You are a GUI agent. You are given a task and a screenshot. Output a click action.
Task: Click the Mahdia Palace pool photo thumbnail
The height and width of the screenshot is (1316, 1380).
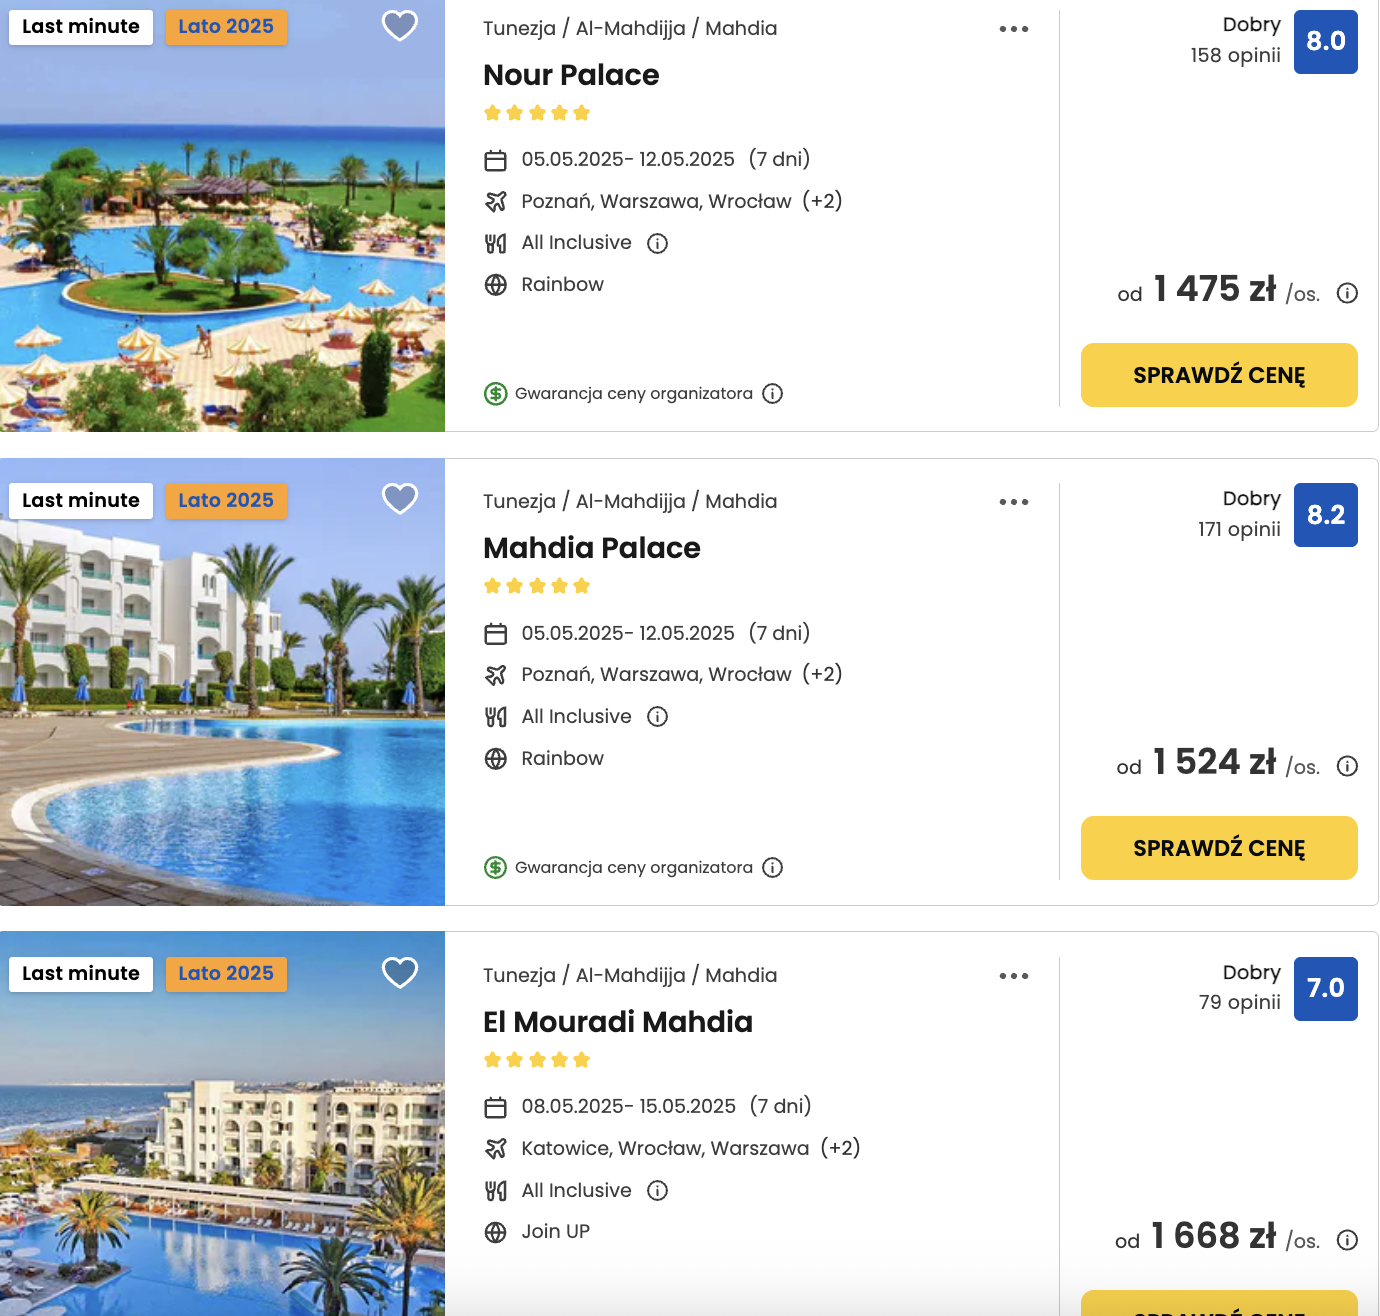222,682
